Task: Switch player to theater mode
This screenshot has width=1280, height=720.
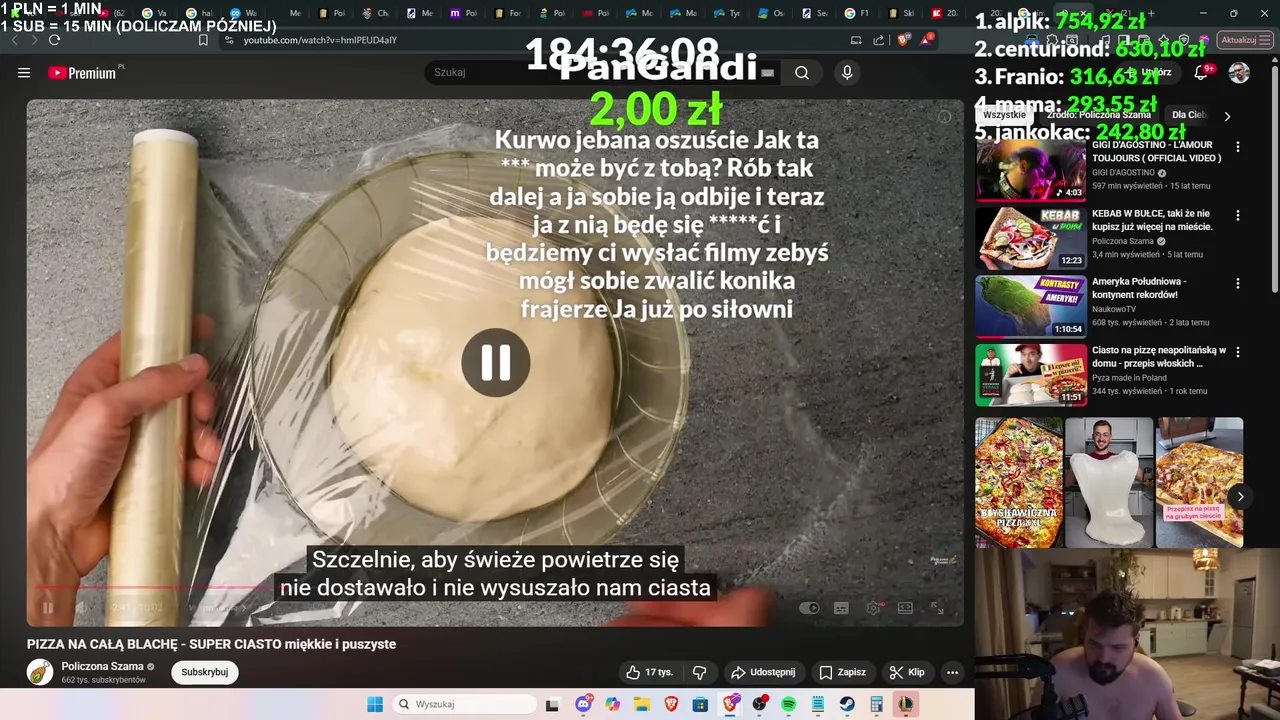Action: 905,608
